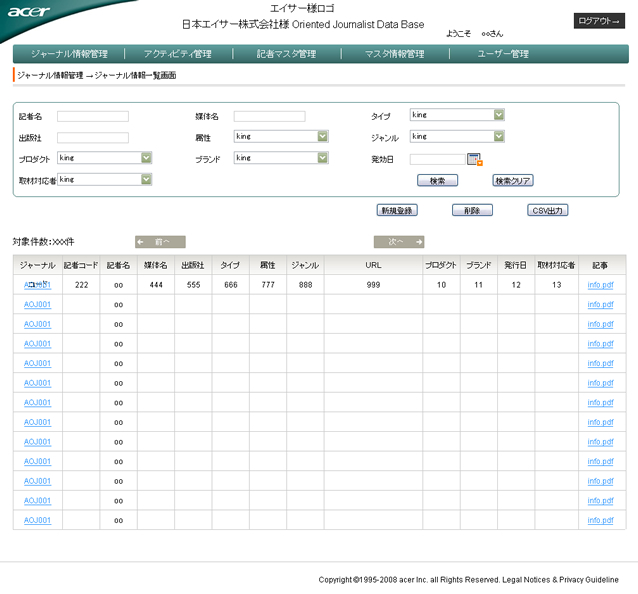Go to next page with 次へ button
The width and height of the screenshot is (638, 594).
click(x=399, y=242)
